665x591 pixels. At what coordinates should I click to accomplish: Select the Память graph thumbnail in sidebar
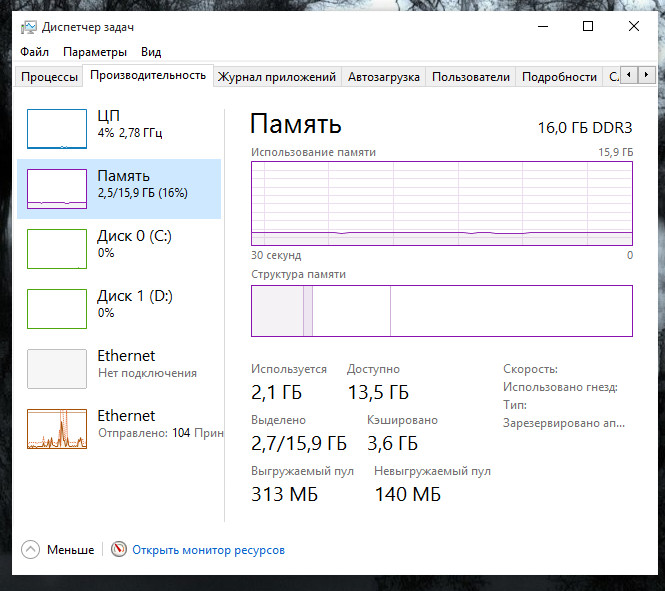(x=56, y=188)
